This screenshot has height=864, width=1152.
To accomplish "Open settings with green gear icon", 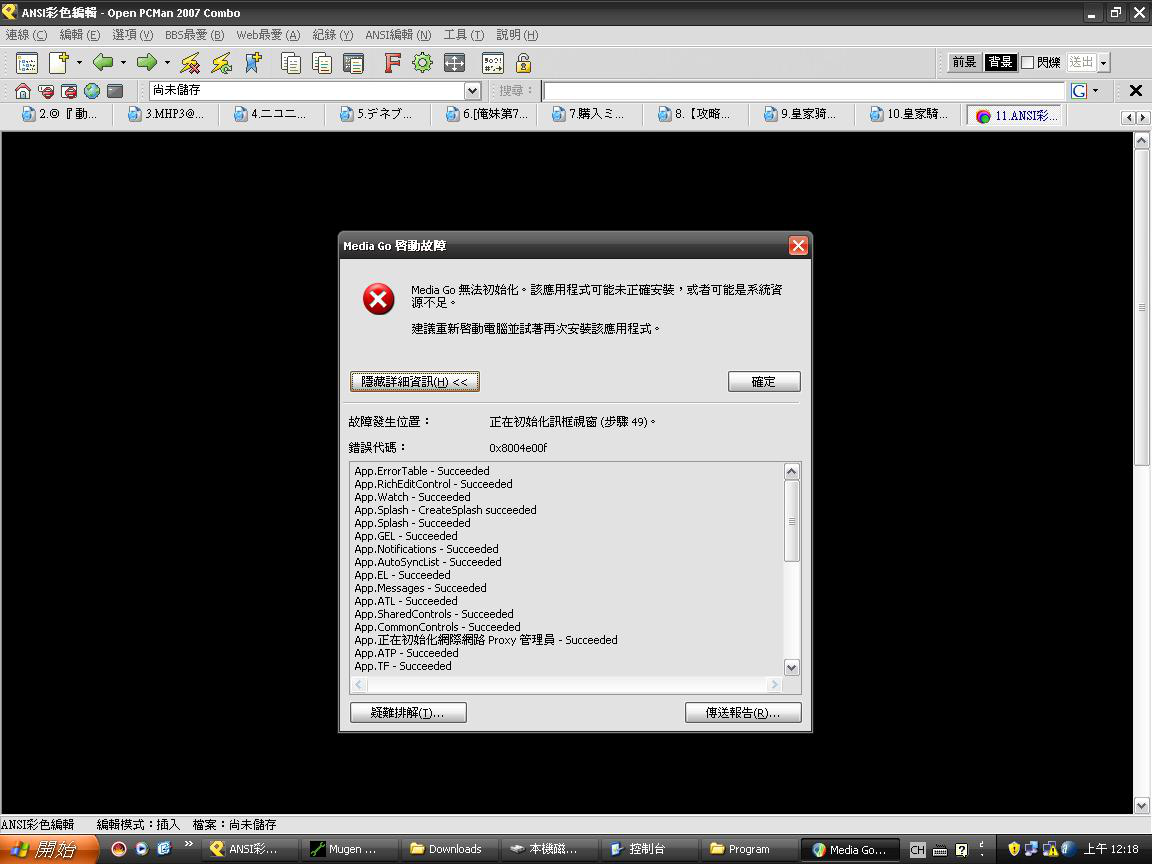I will coord(422,63).
